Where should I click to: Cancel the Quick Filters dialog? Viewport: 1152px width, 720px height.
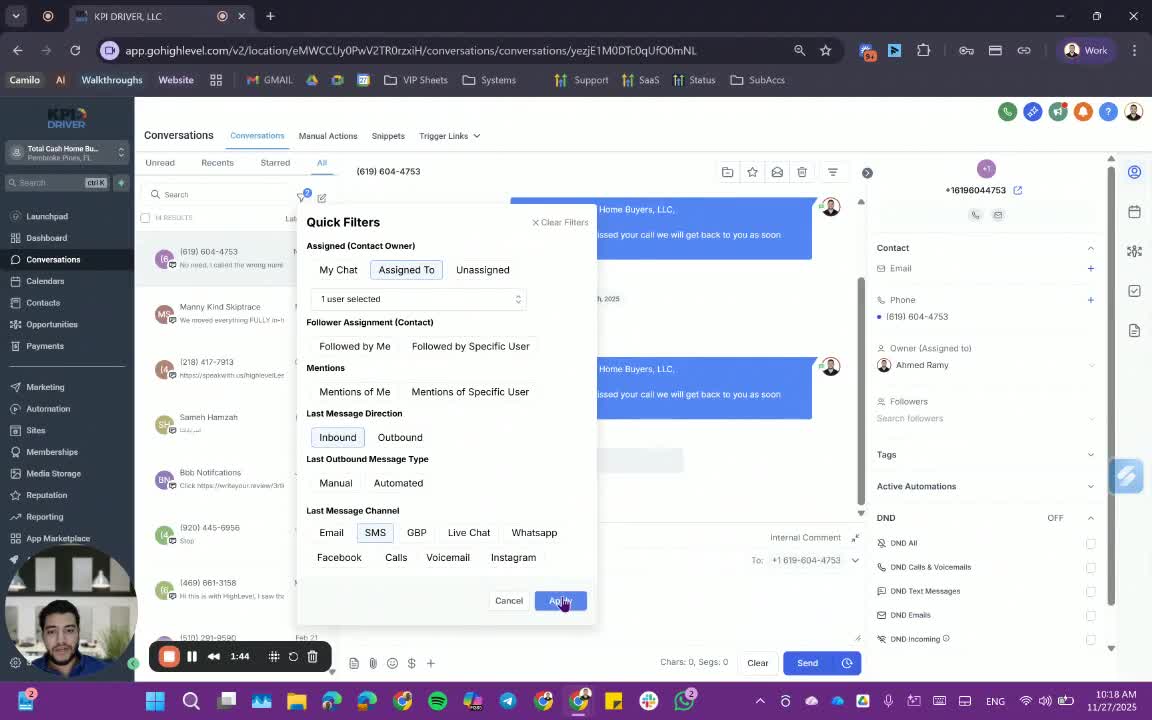click(x=508, y=601)
